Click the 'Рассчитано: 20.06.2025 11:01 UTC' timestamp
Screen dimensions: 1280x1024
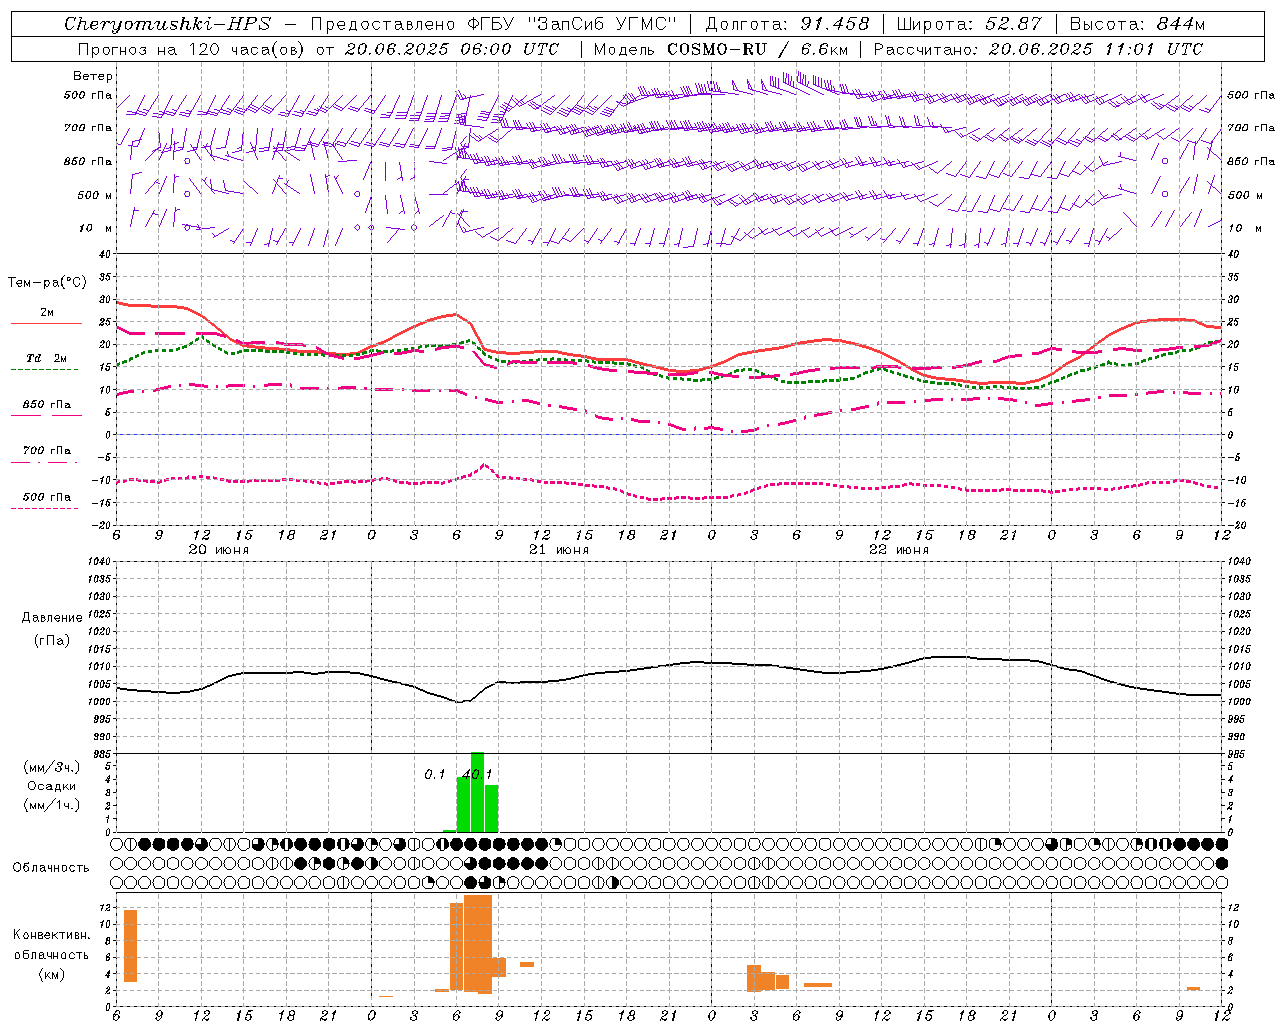click(x=1038, y=49)
